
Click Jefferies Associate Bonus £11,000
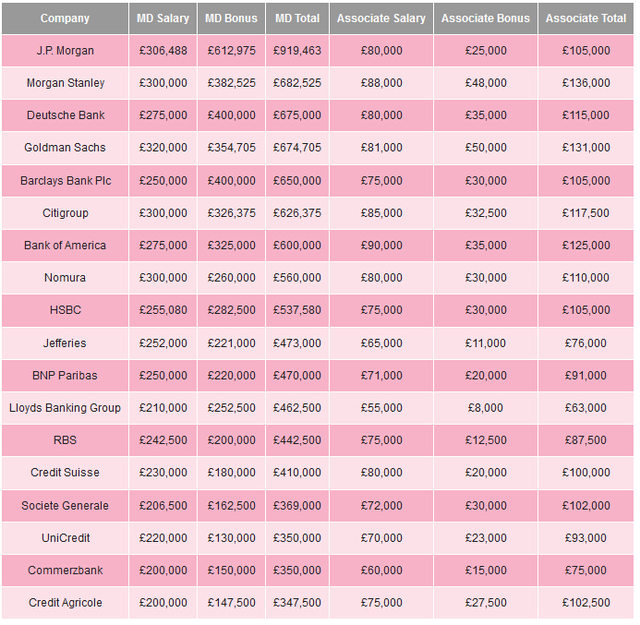(485, 343)
